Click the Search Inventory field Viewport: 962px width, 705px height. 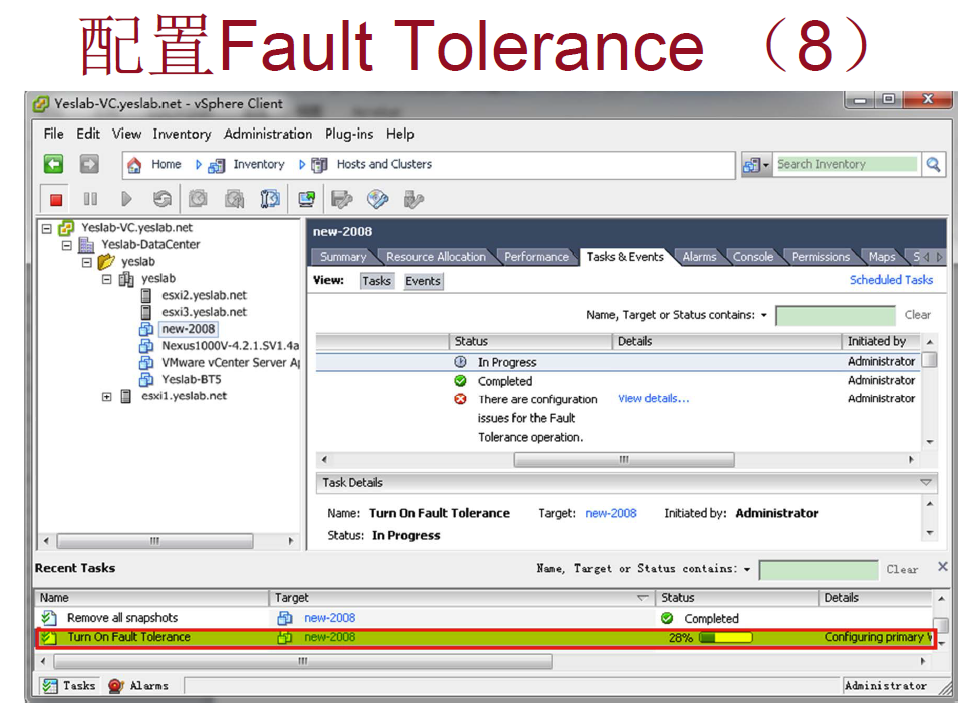click(x=846, y=164)
